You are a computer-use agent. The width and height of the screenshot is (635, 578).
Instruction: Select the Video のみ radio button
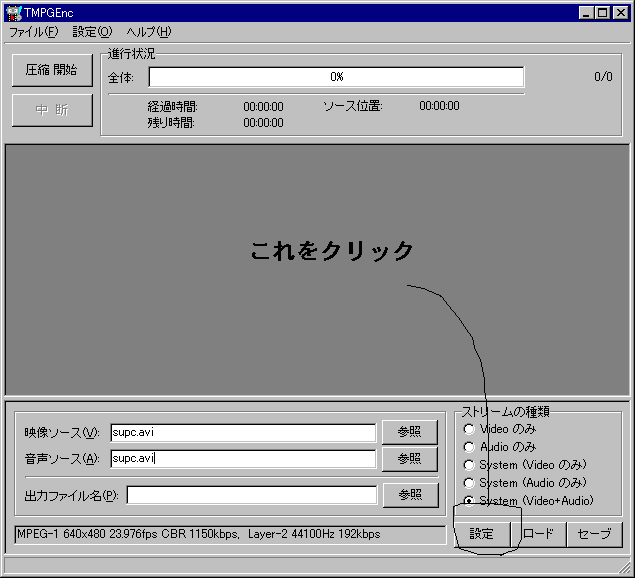pyautogui.click(x=469, y=429)
